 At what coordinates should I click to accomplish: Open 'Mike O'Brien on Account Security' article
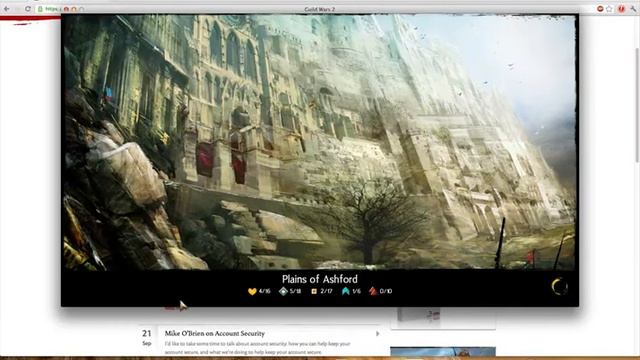click(x=215, y=333)
